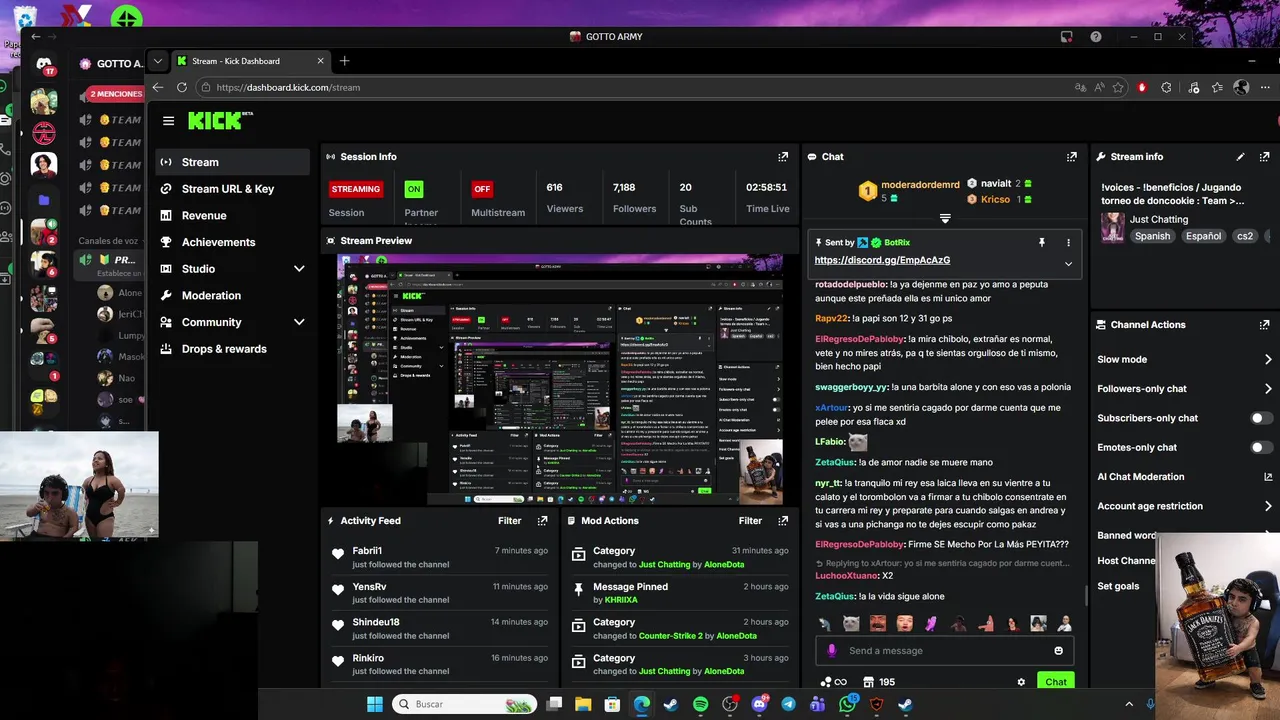Image resolution: width=1280 pixels, height=720 pixels.
Task: Click the Just Chatting category thumbnail
Action: [x=1112, y=228]
